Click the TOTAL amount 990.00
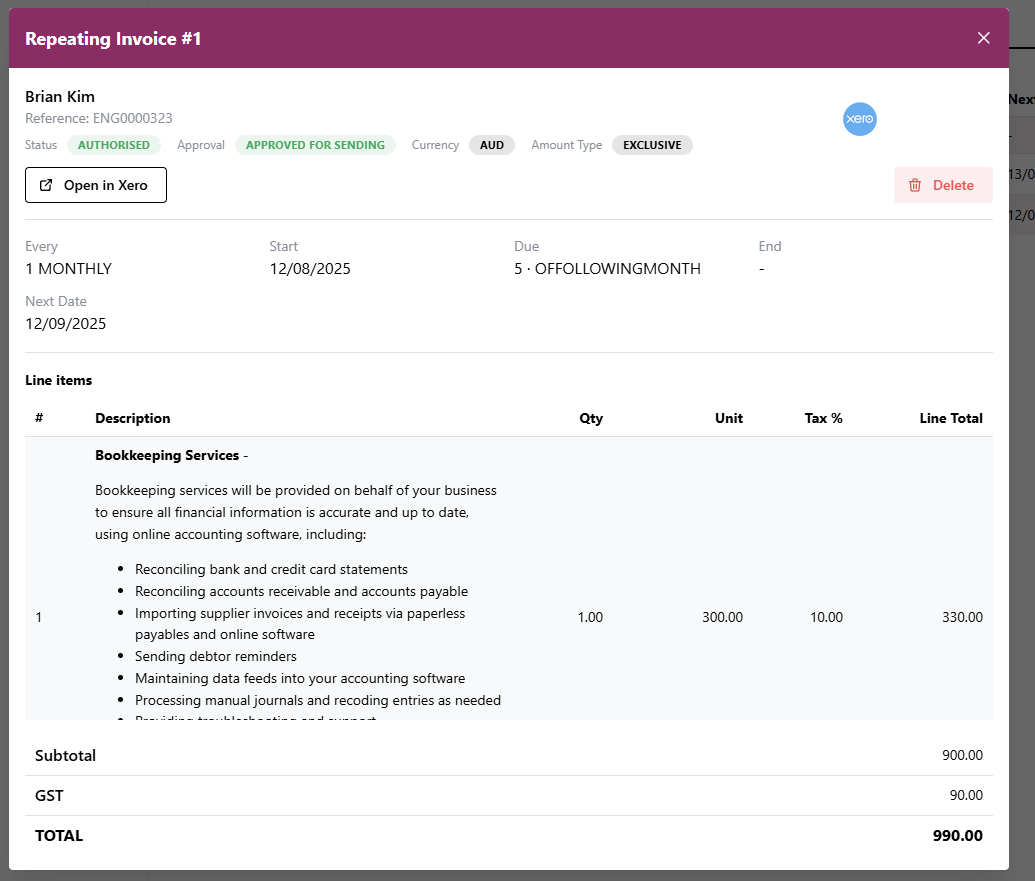The width and height of the screenshot is (1035, 881). coord(957,836)
